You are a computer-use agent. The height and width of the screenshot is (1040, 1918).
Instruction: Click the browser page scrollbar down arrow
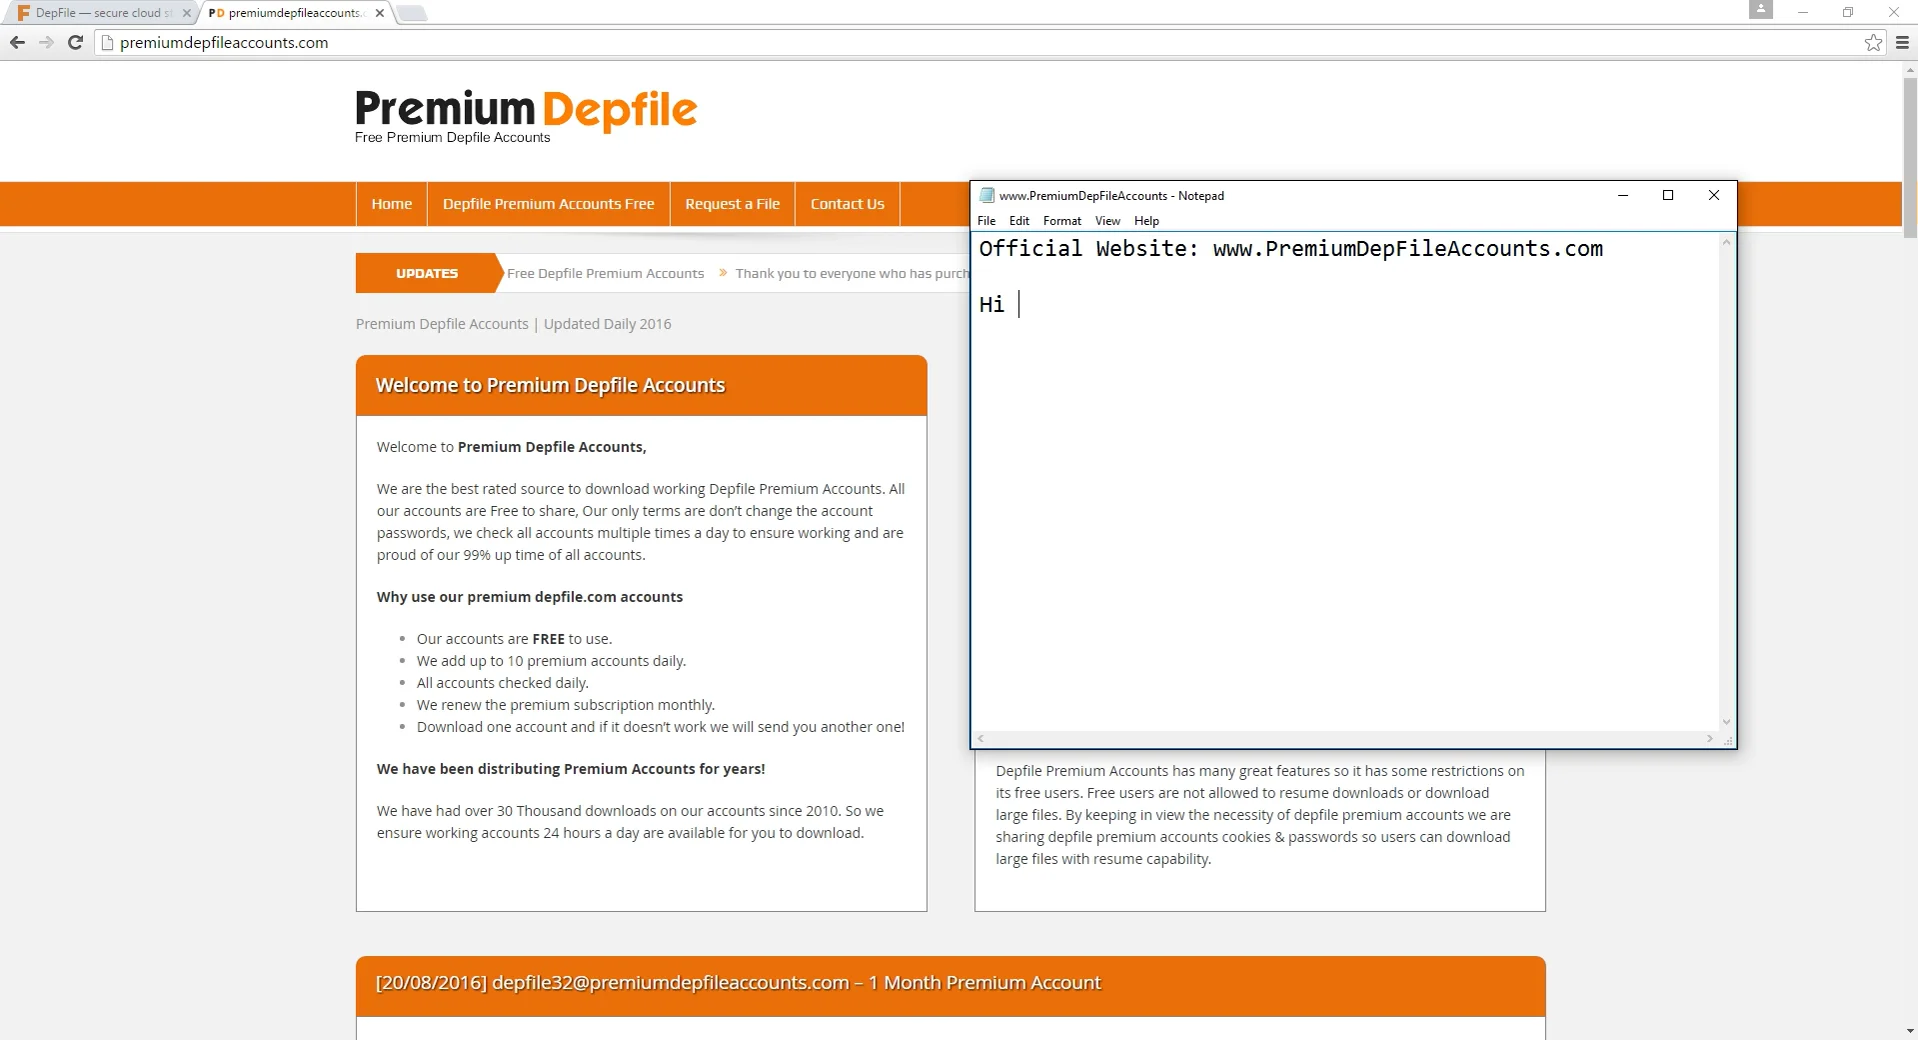tap(1910, 1031)
